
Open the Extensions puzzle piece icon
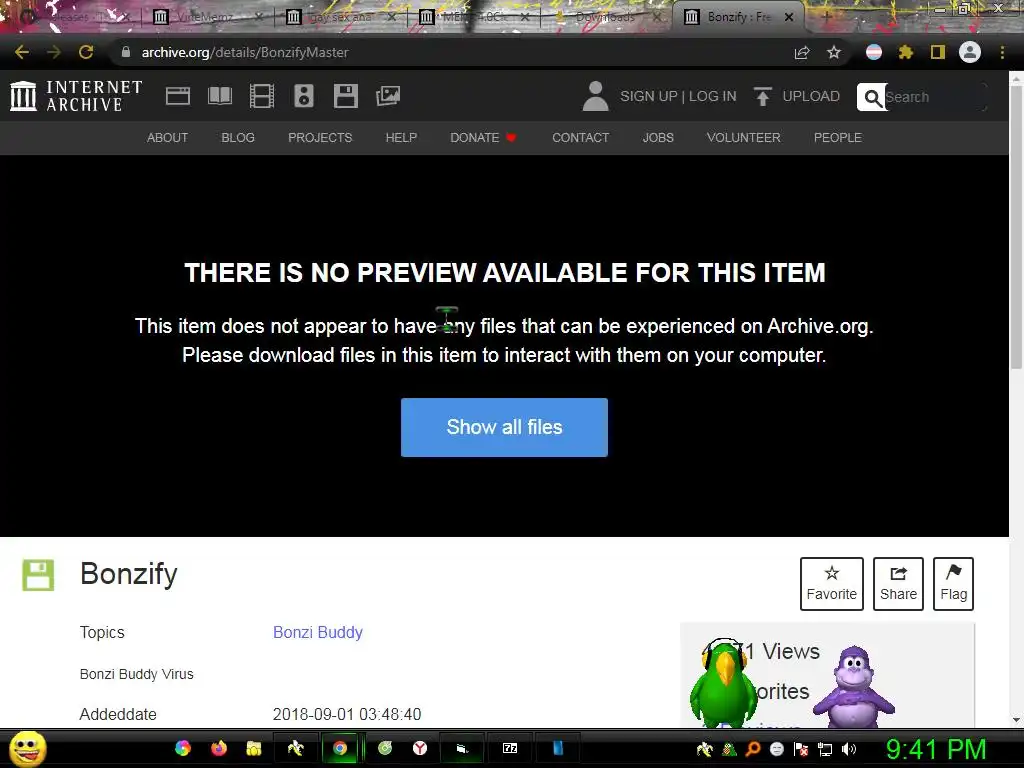(906, 52)
